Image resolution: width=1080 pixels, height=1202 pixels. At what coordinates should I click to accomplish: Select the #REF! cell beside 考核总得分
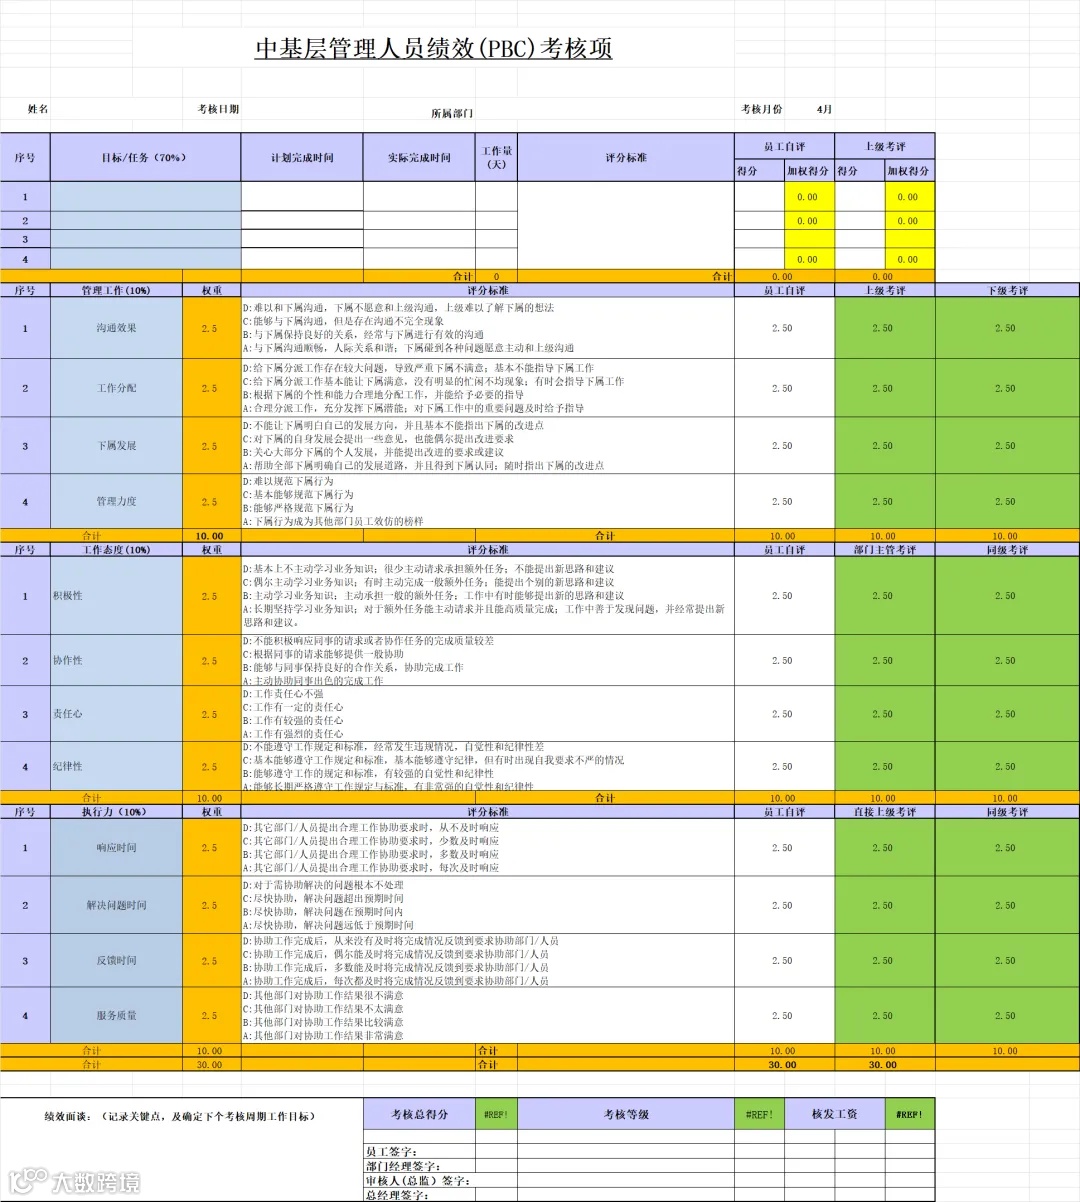coord(496,1114)
